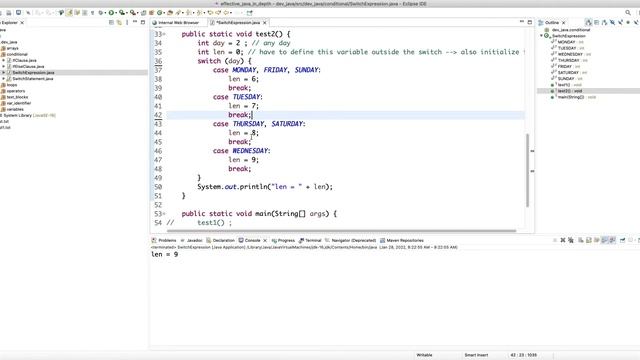Expand SwitchExpression.java in Package Explorer
Screen dimensions: 640x360
pos(4,73)
